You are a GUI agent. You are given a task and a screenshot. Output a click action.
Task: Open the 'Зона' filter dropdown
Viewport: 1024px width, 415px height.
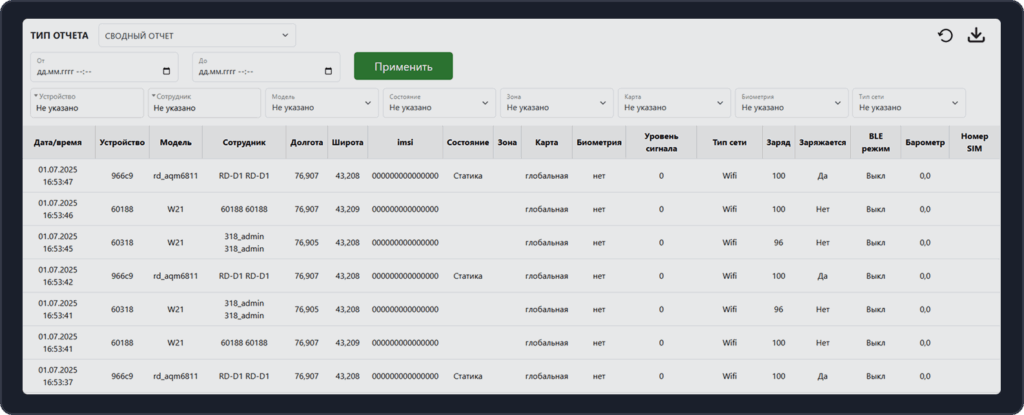[556, 102]
